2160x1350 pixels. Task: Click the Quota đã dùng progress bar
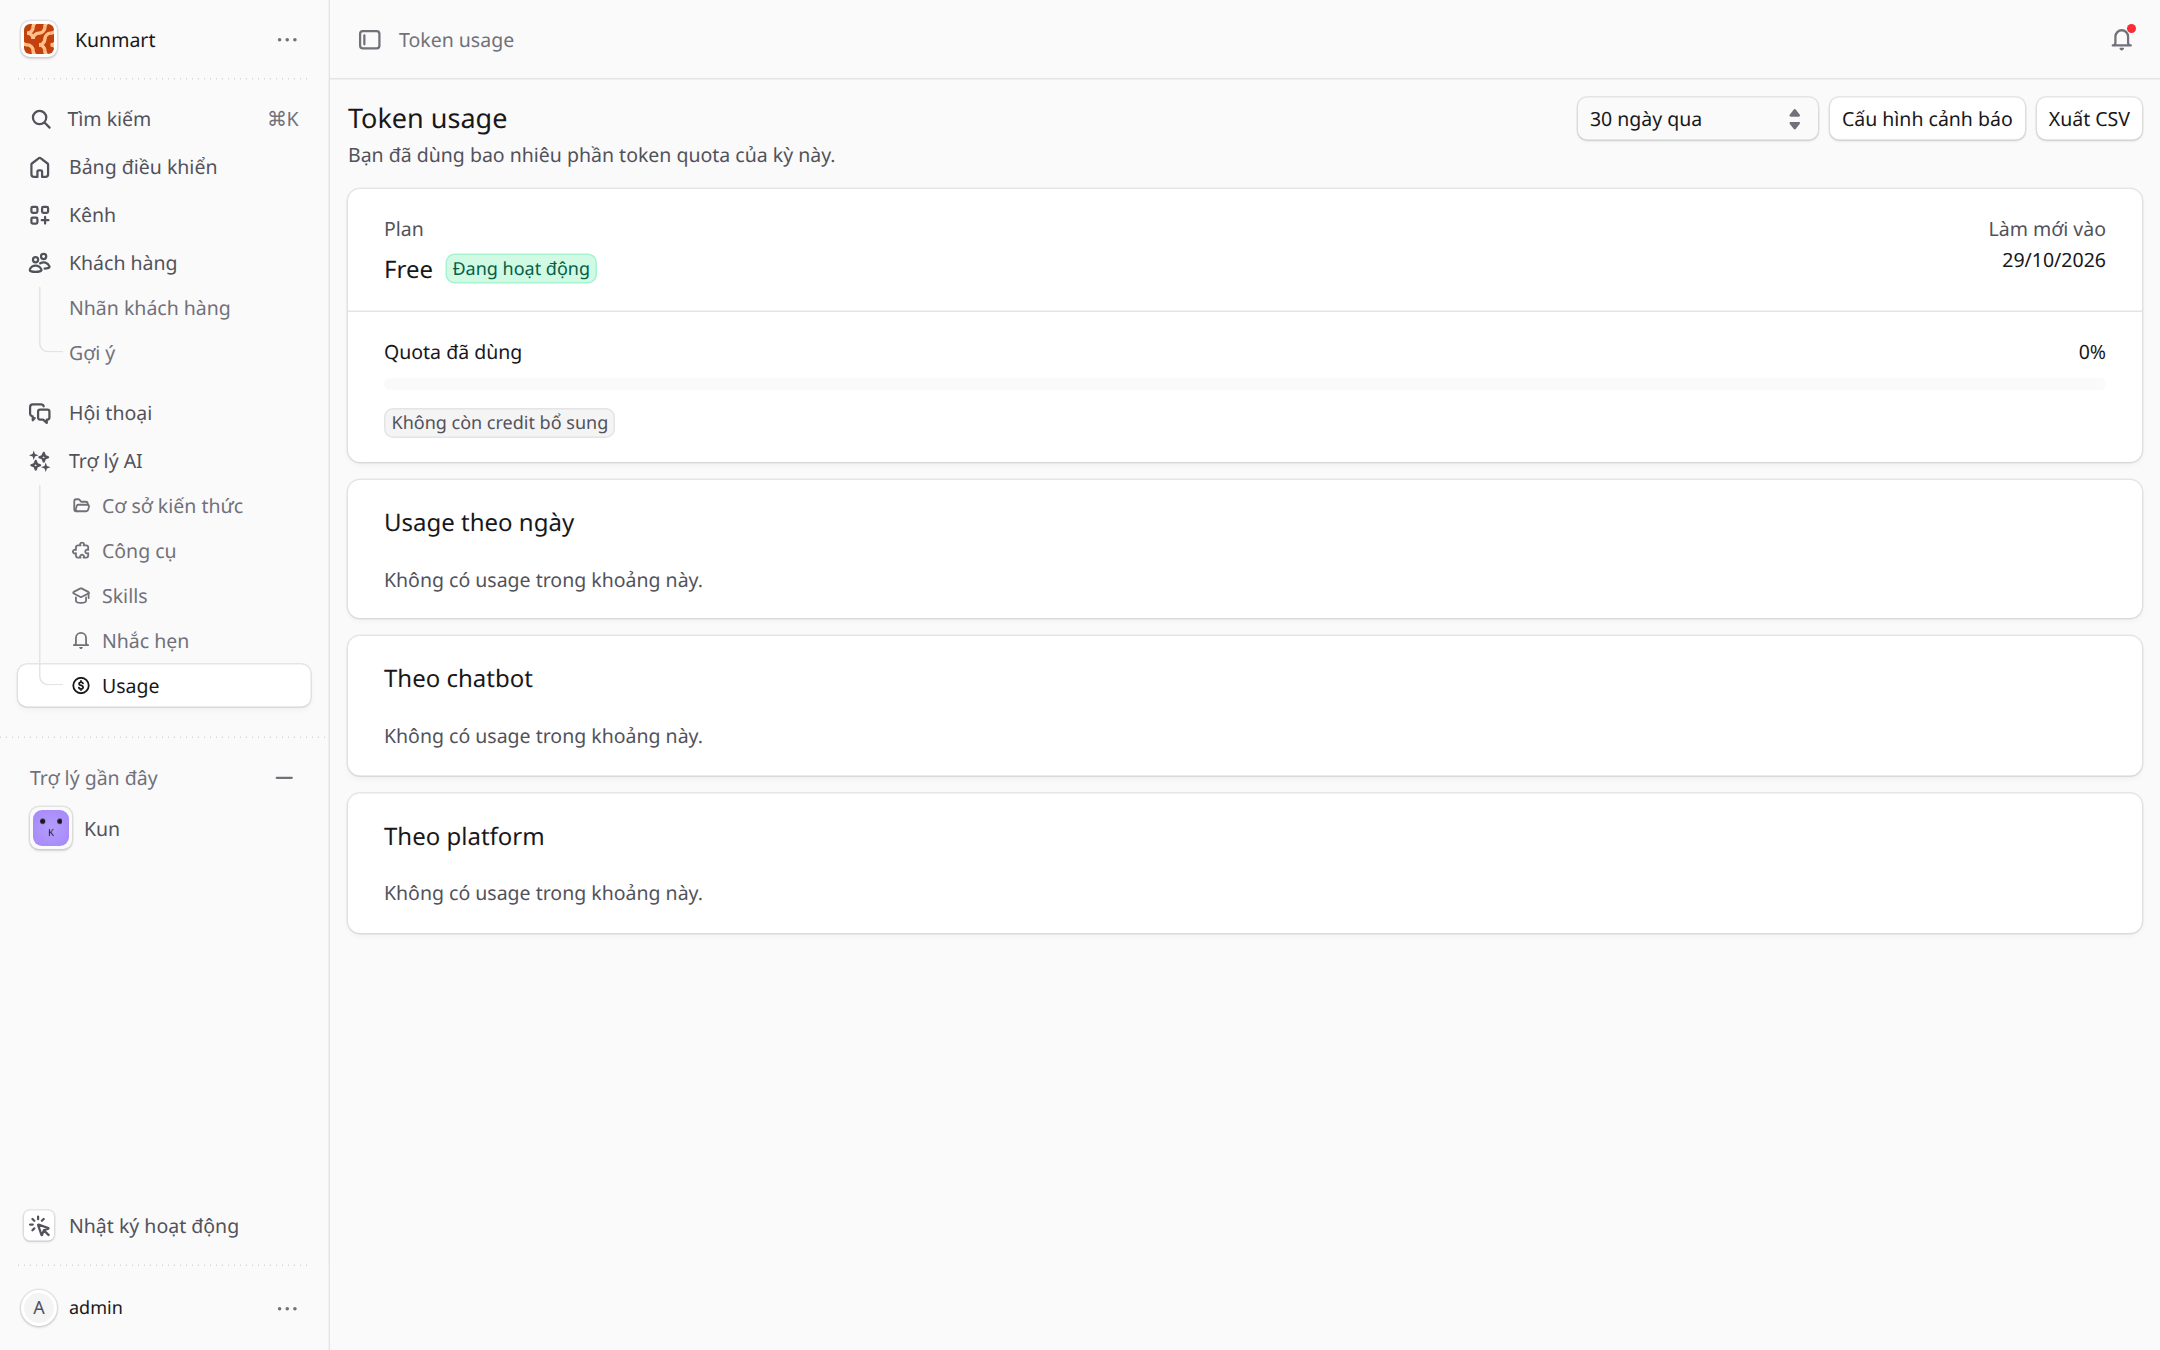(1244, 384)
